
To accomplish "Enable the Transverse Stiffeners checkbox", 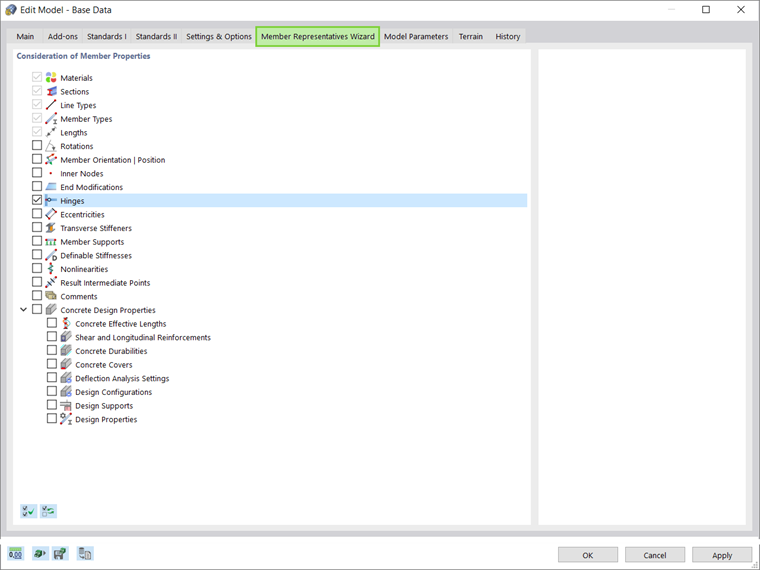I will (37, 227).
